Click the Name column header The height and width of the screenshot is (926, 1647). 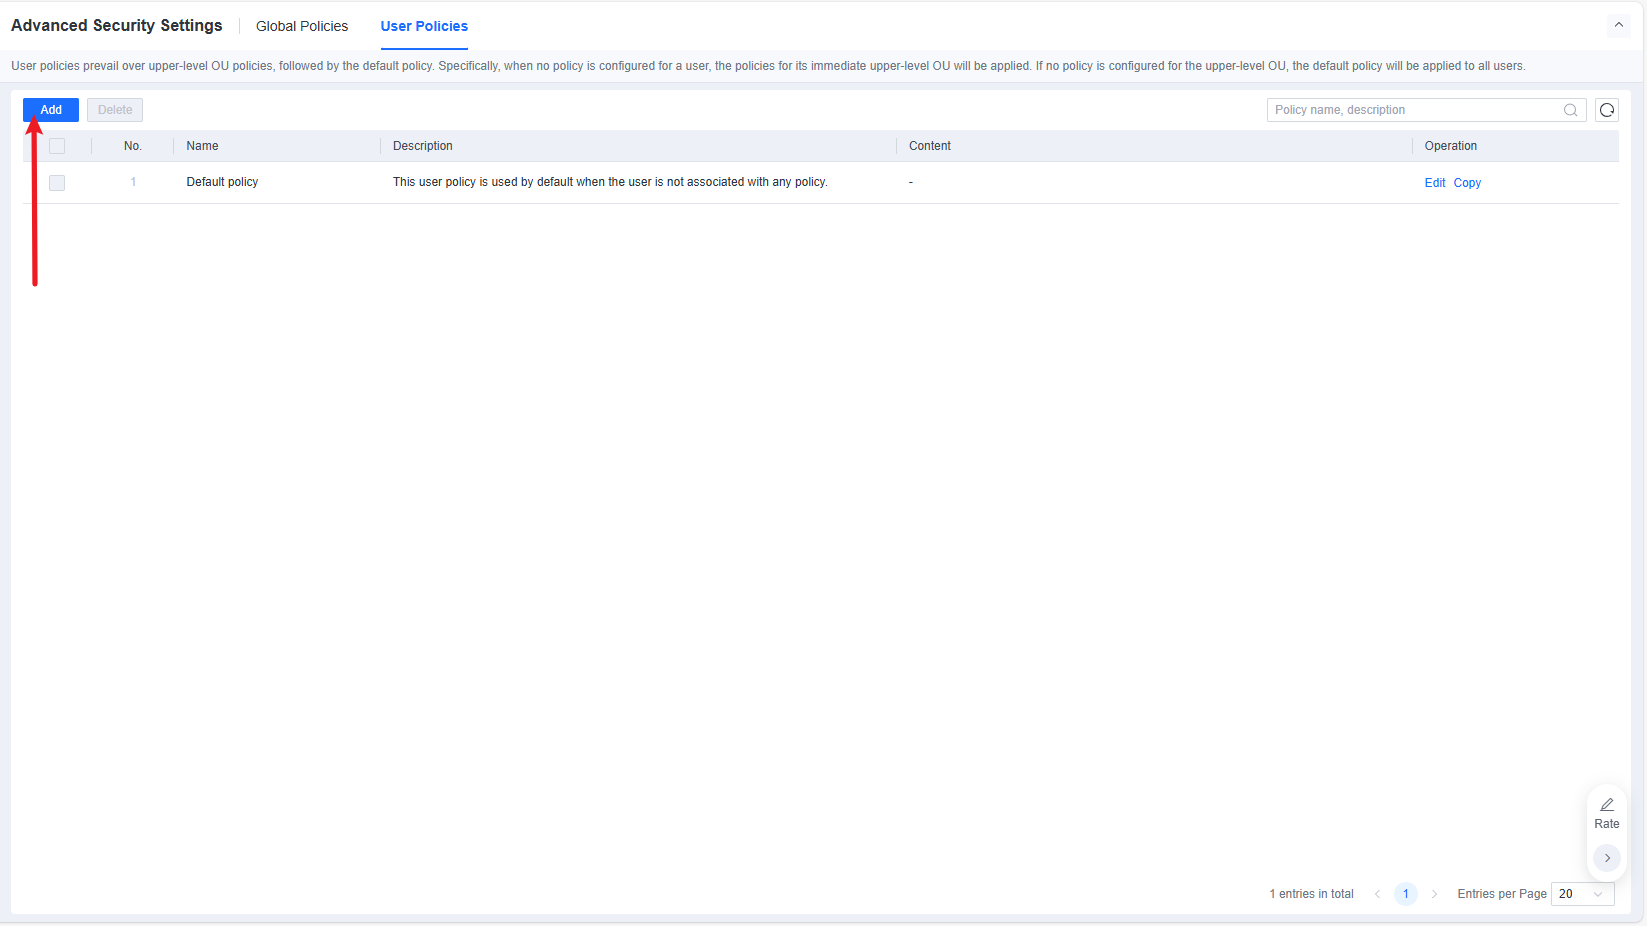202,146
